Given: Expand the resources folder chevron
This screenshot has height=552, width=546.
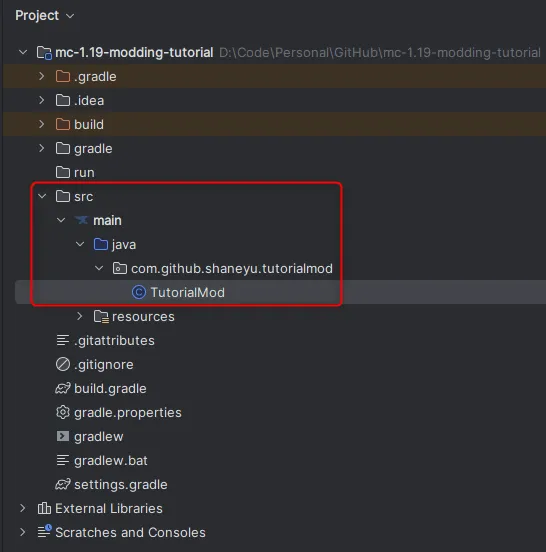Looking at the screenshot, I should coord(80,316).
